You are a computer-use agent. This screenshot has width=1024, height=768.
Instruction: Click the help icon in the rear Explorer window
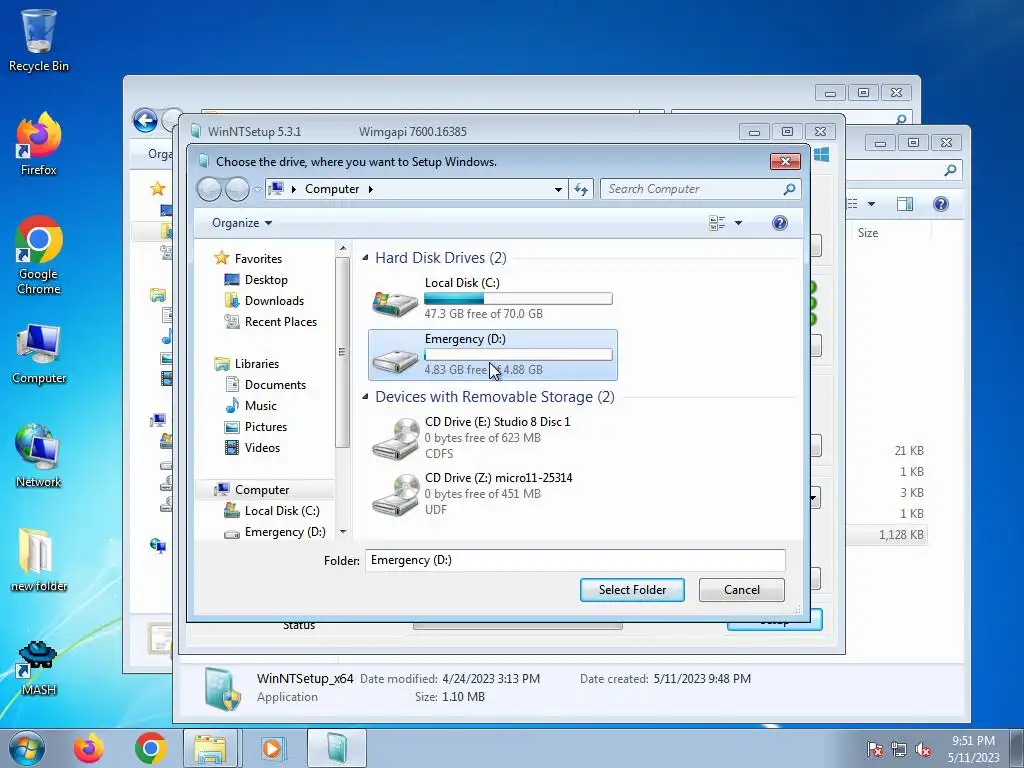click(x=940, y=204)
